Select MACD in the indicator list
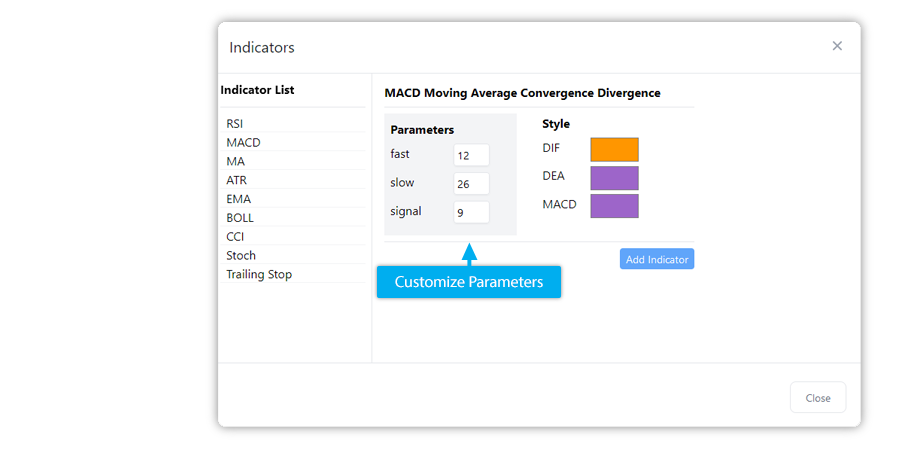The image size is (900, 450). point(243,143)
